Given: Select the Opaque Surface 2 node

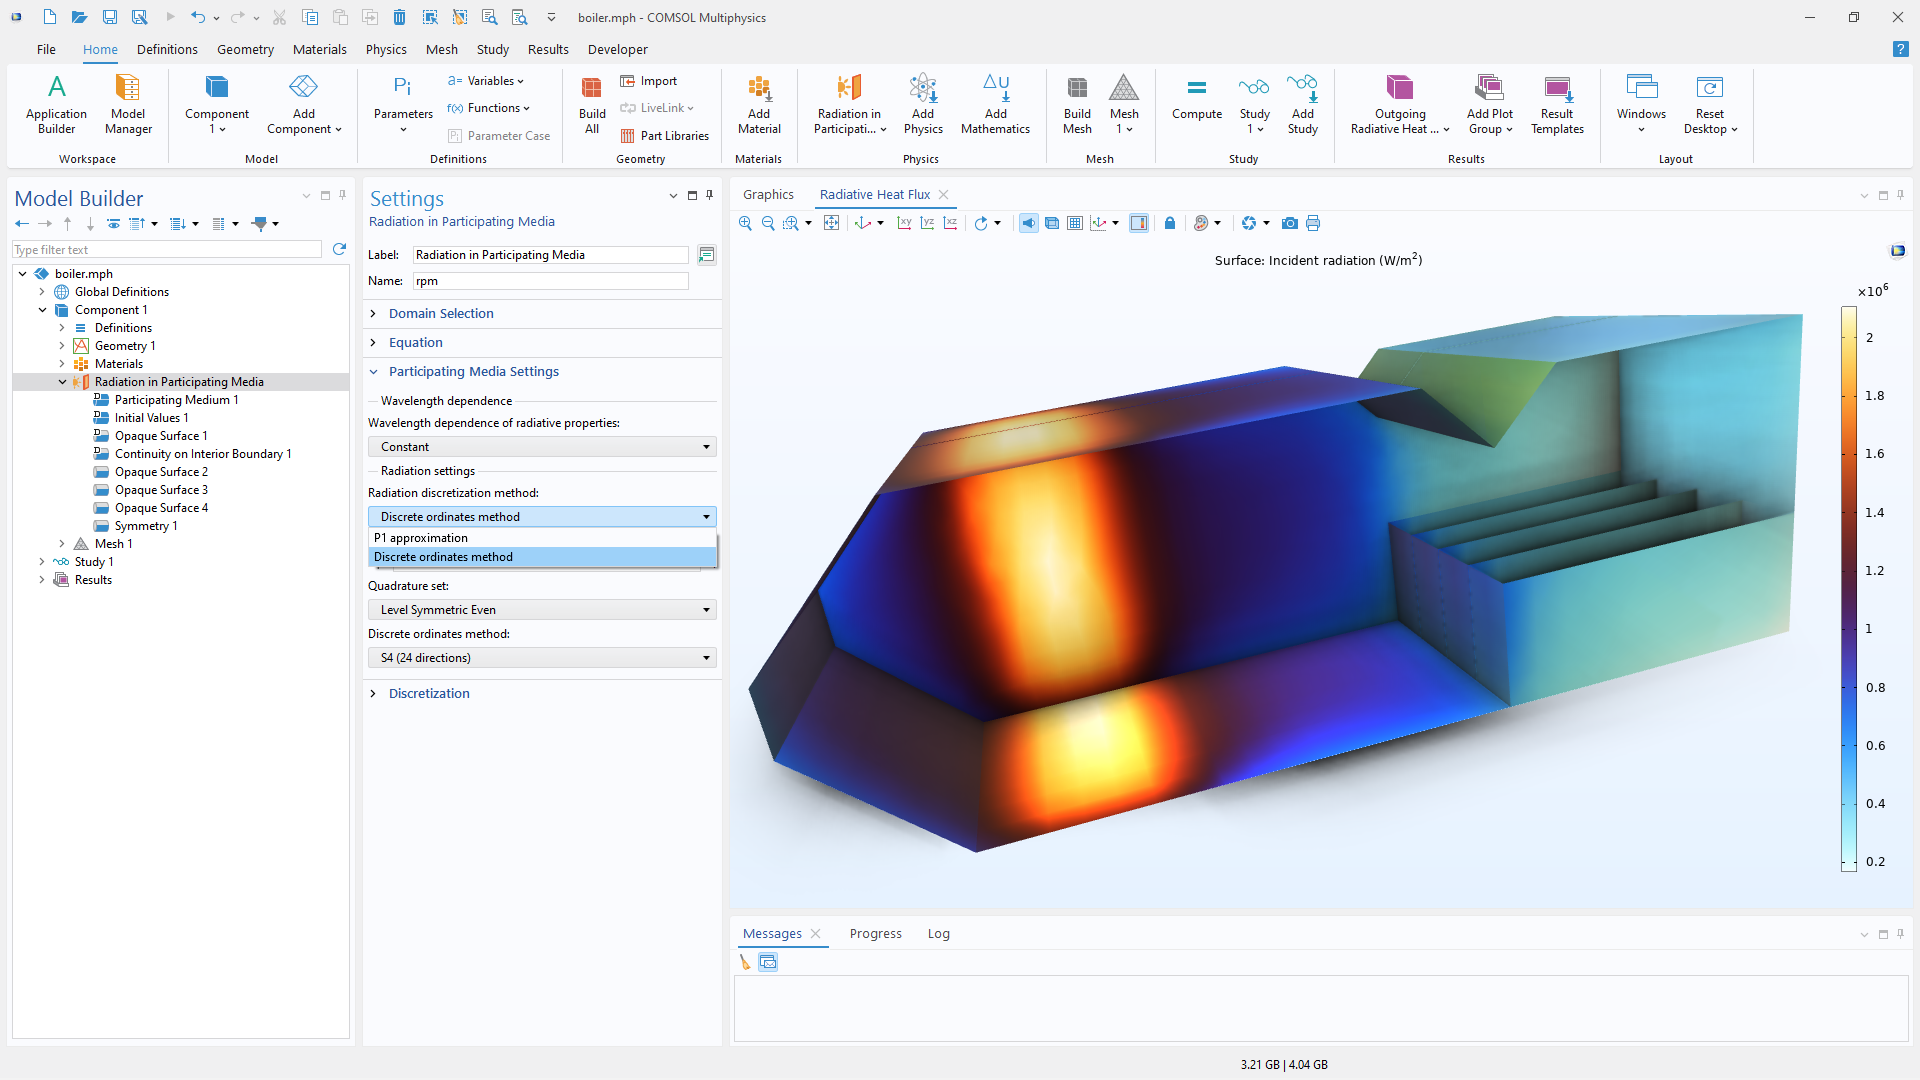Looking at the screenshot, I should (161, 472).
